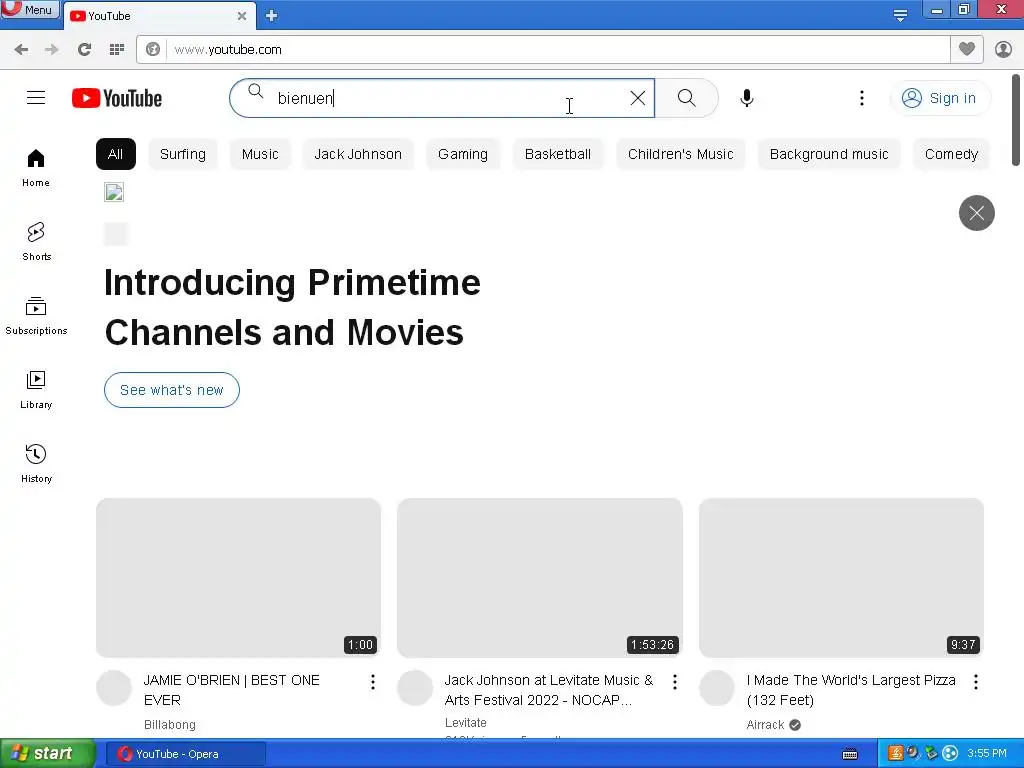This screenshot has height=768, width=1024.
Task: Click Levitate channel avatar
Action: click(x=415, y=688)
